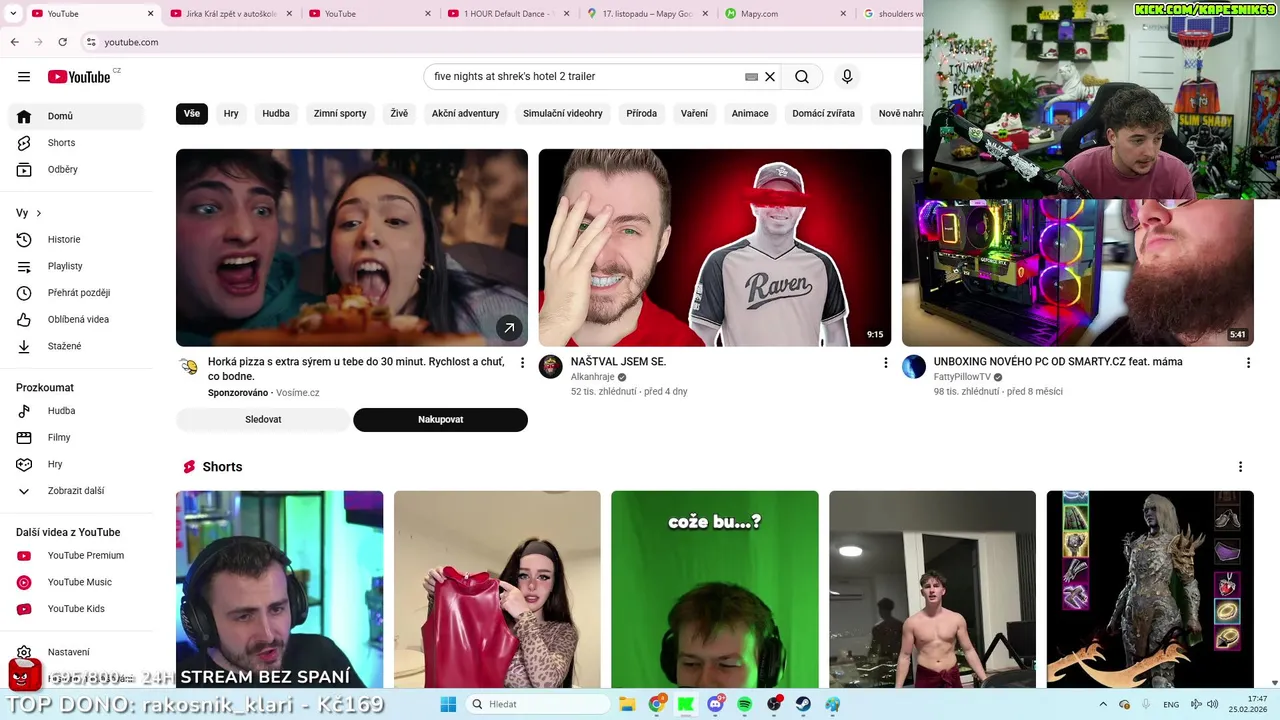
Task: Reload the page with the refresh icon
Action: [x=63, y=42]
